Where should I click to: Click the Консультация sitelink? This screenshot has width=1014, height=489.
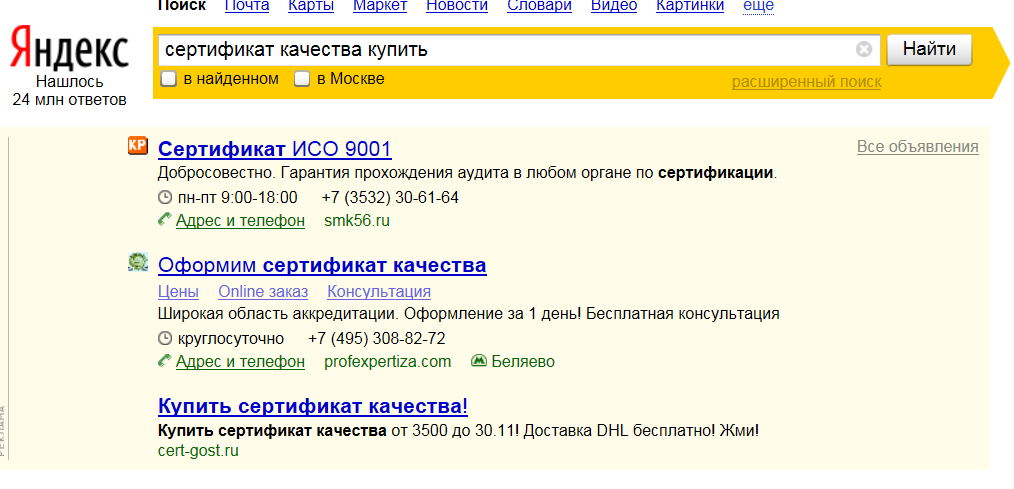(x=379, y=292)
